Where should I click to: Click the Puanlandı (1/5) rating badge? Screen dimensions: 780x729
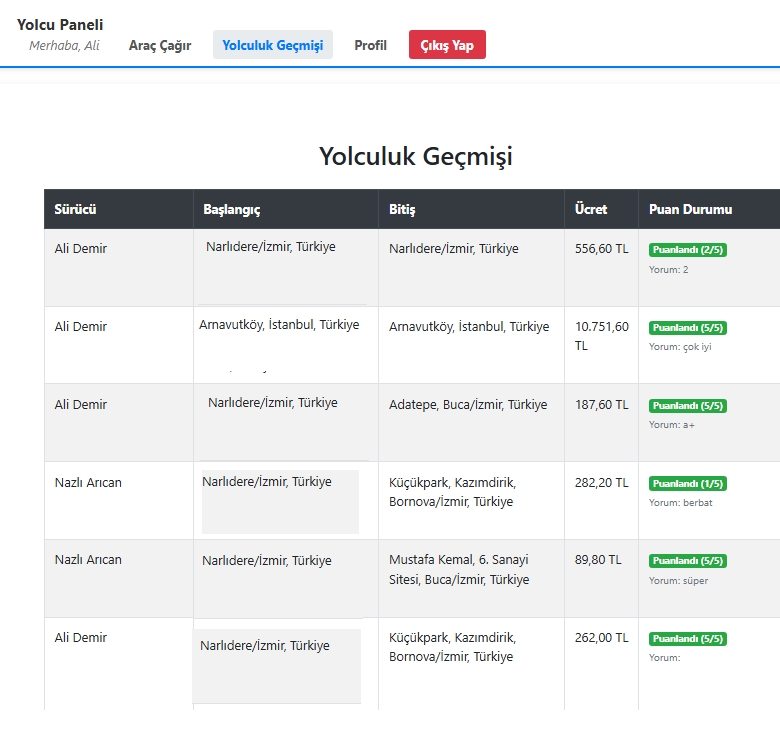pos(687,484)
